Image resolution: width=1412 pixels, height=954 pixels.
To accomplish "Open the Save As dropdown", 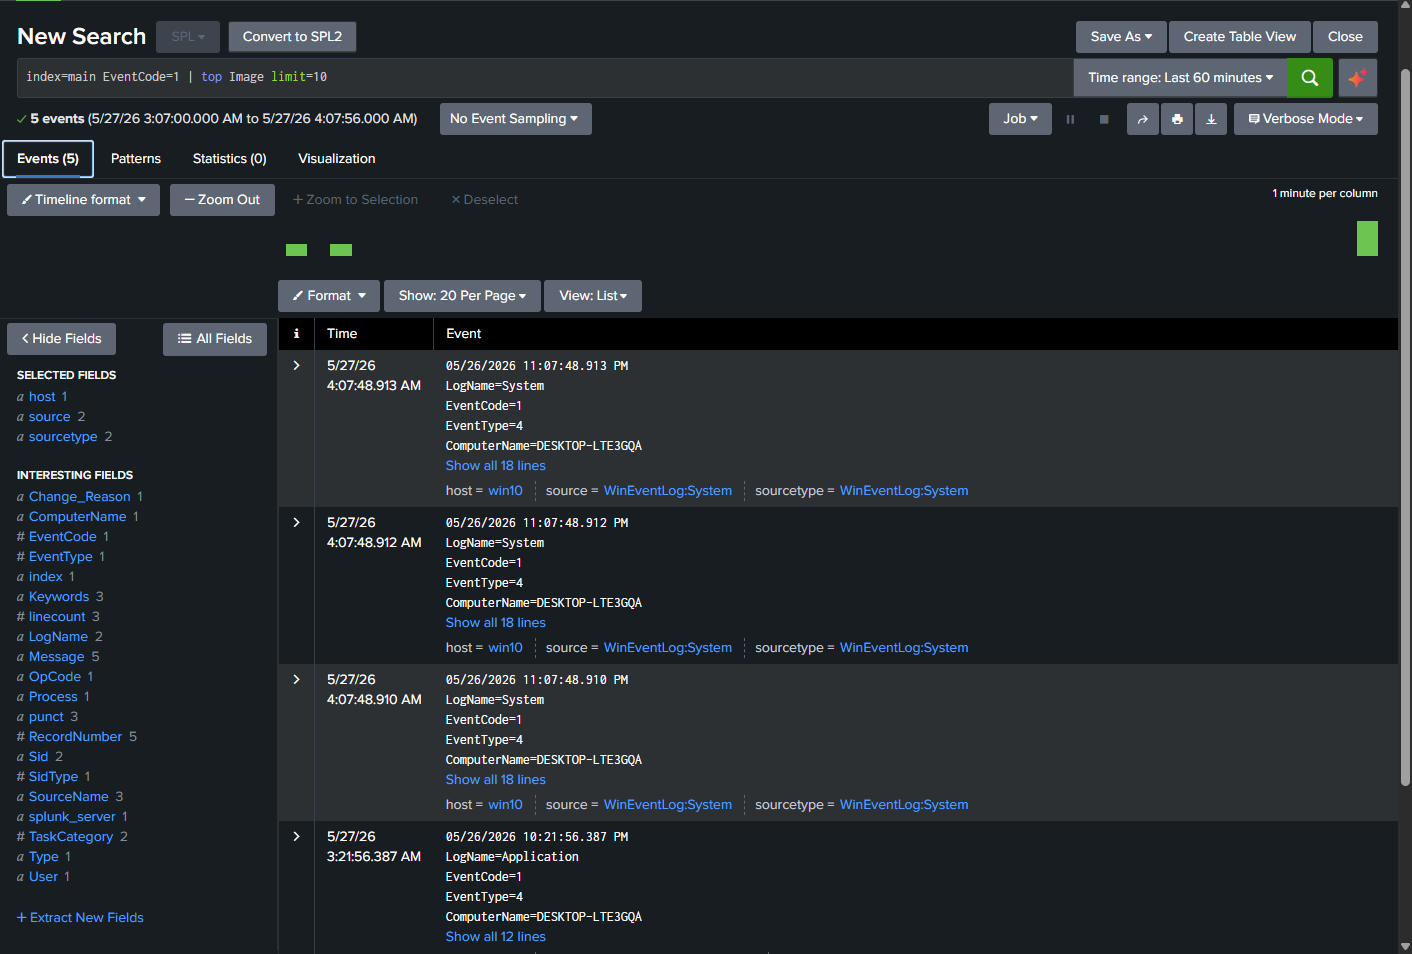I will (1121, 37).
